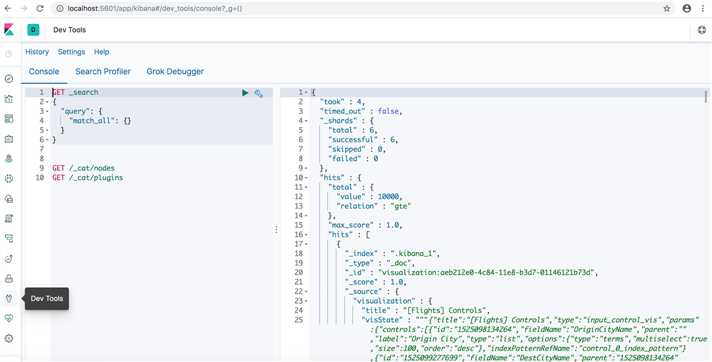Open Discover in the sidebar
This screenshot has height=362, width=712.
tap(9, 79)
